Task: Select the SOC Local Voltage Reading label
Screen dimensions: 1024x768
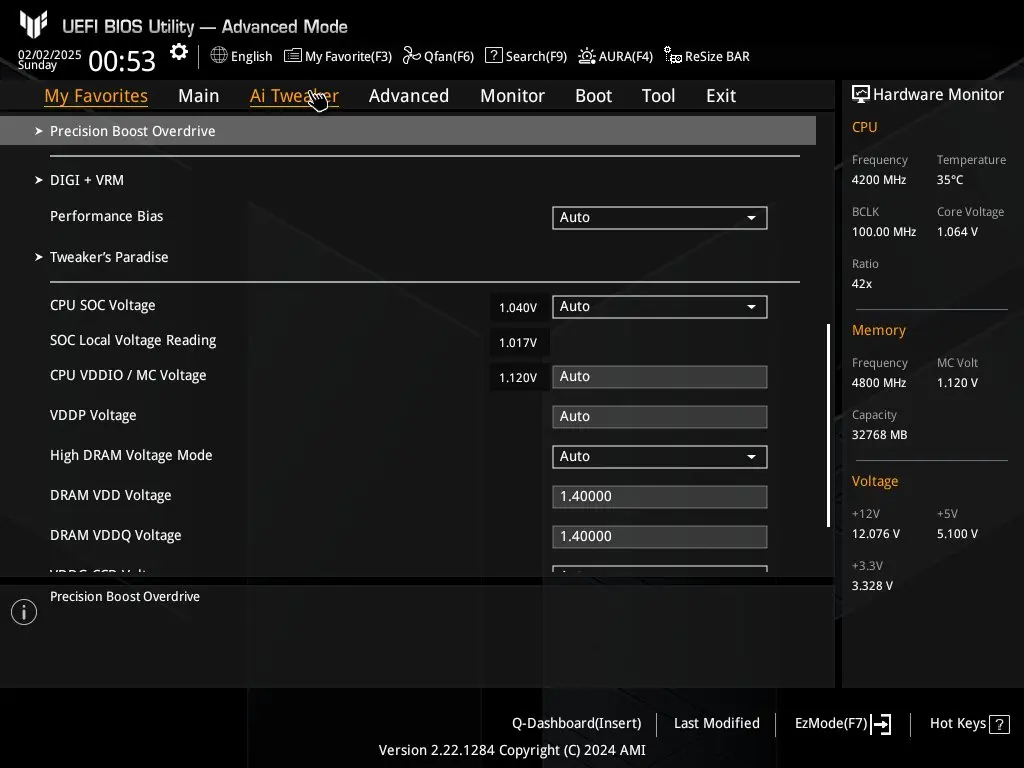Action: (x=133, y=340)
